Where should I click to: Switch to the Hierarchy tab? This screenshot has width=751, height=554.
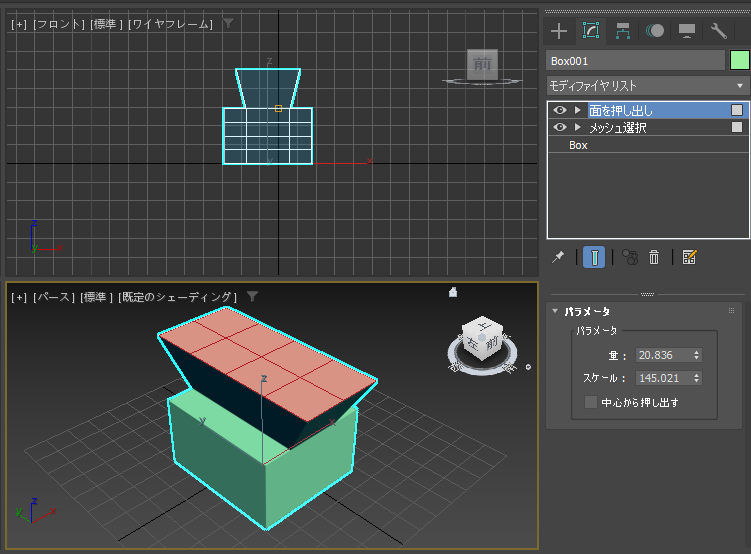(622, 31)
